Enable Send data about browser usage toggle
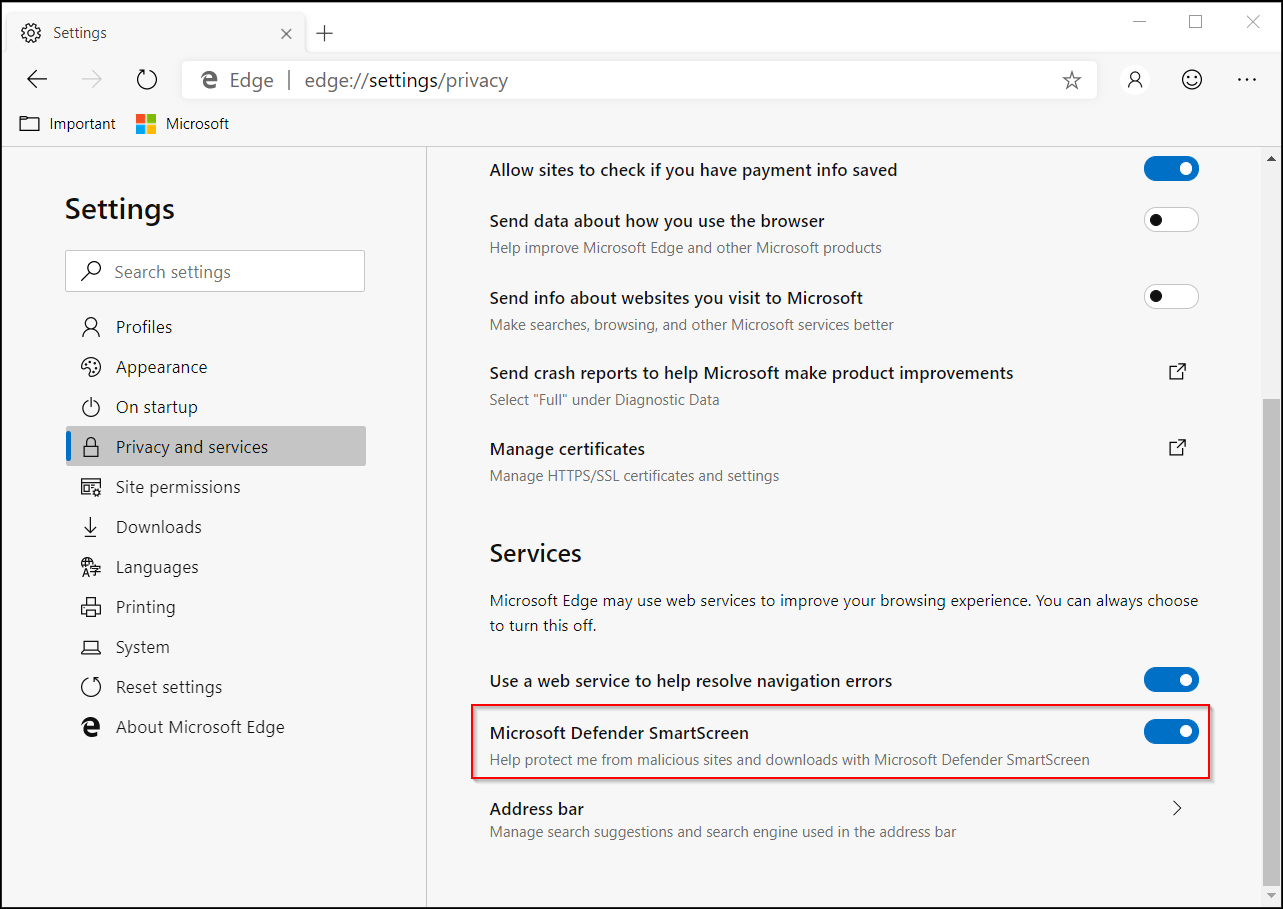Screen dimensions: 1283x909 1171,220
